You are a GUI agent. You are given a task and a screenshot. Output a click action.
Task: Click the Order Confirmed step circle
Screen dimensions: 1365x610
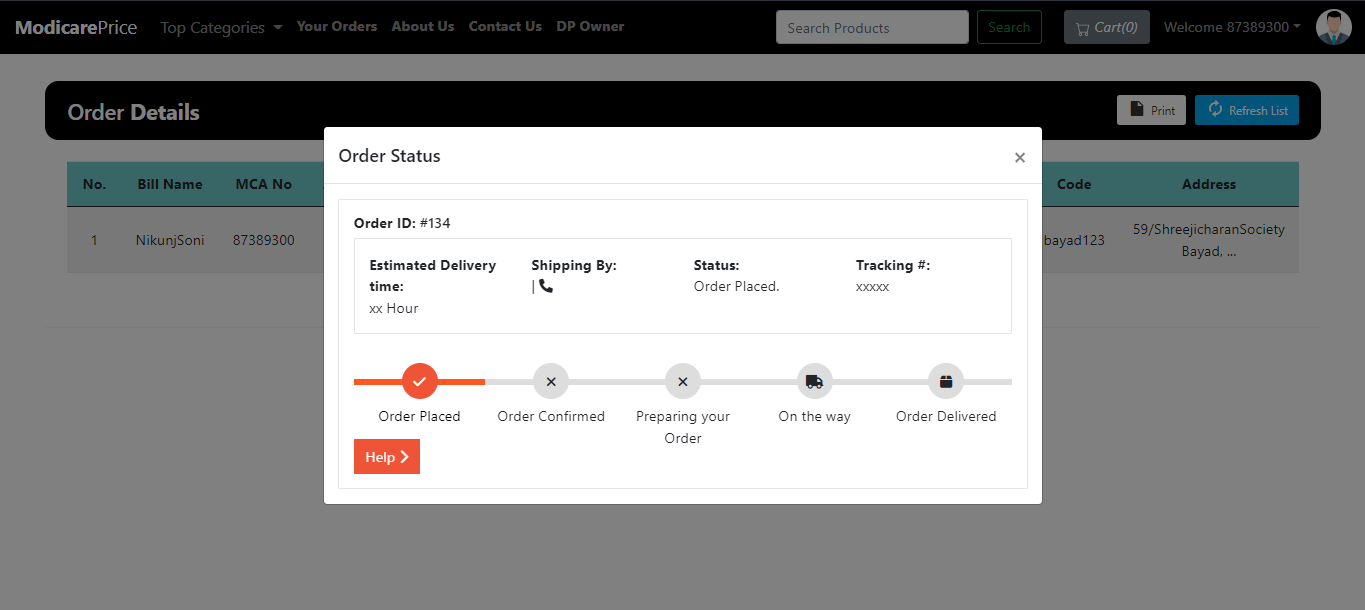tap(551, 381)
